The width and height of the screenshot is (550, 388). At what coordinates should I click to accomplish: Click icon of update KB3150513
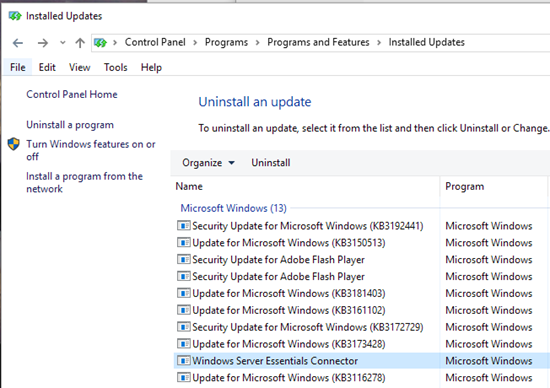click(x=183, y=242)
